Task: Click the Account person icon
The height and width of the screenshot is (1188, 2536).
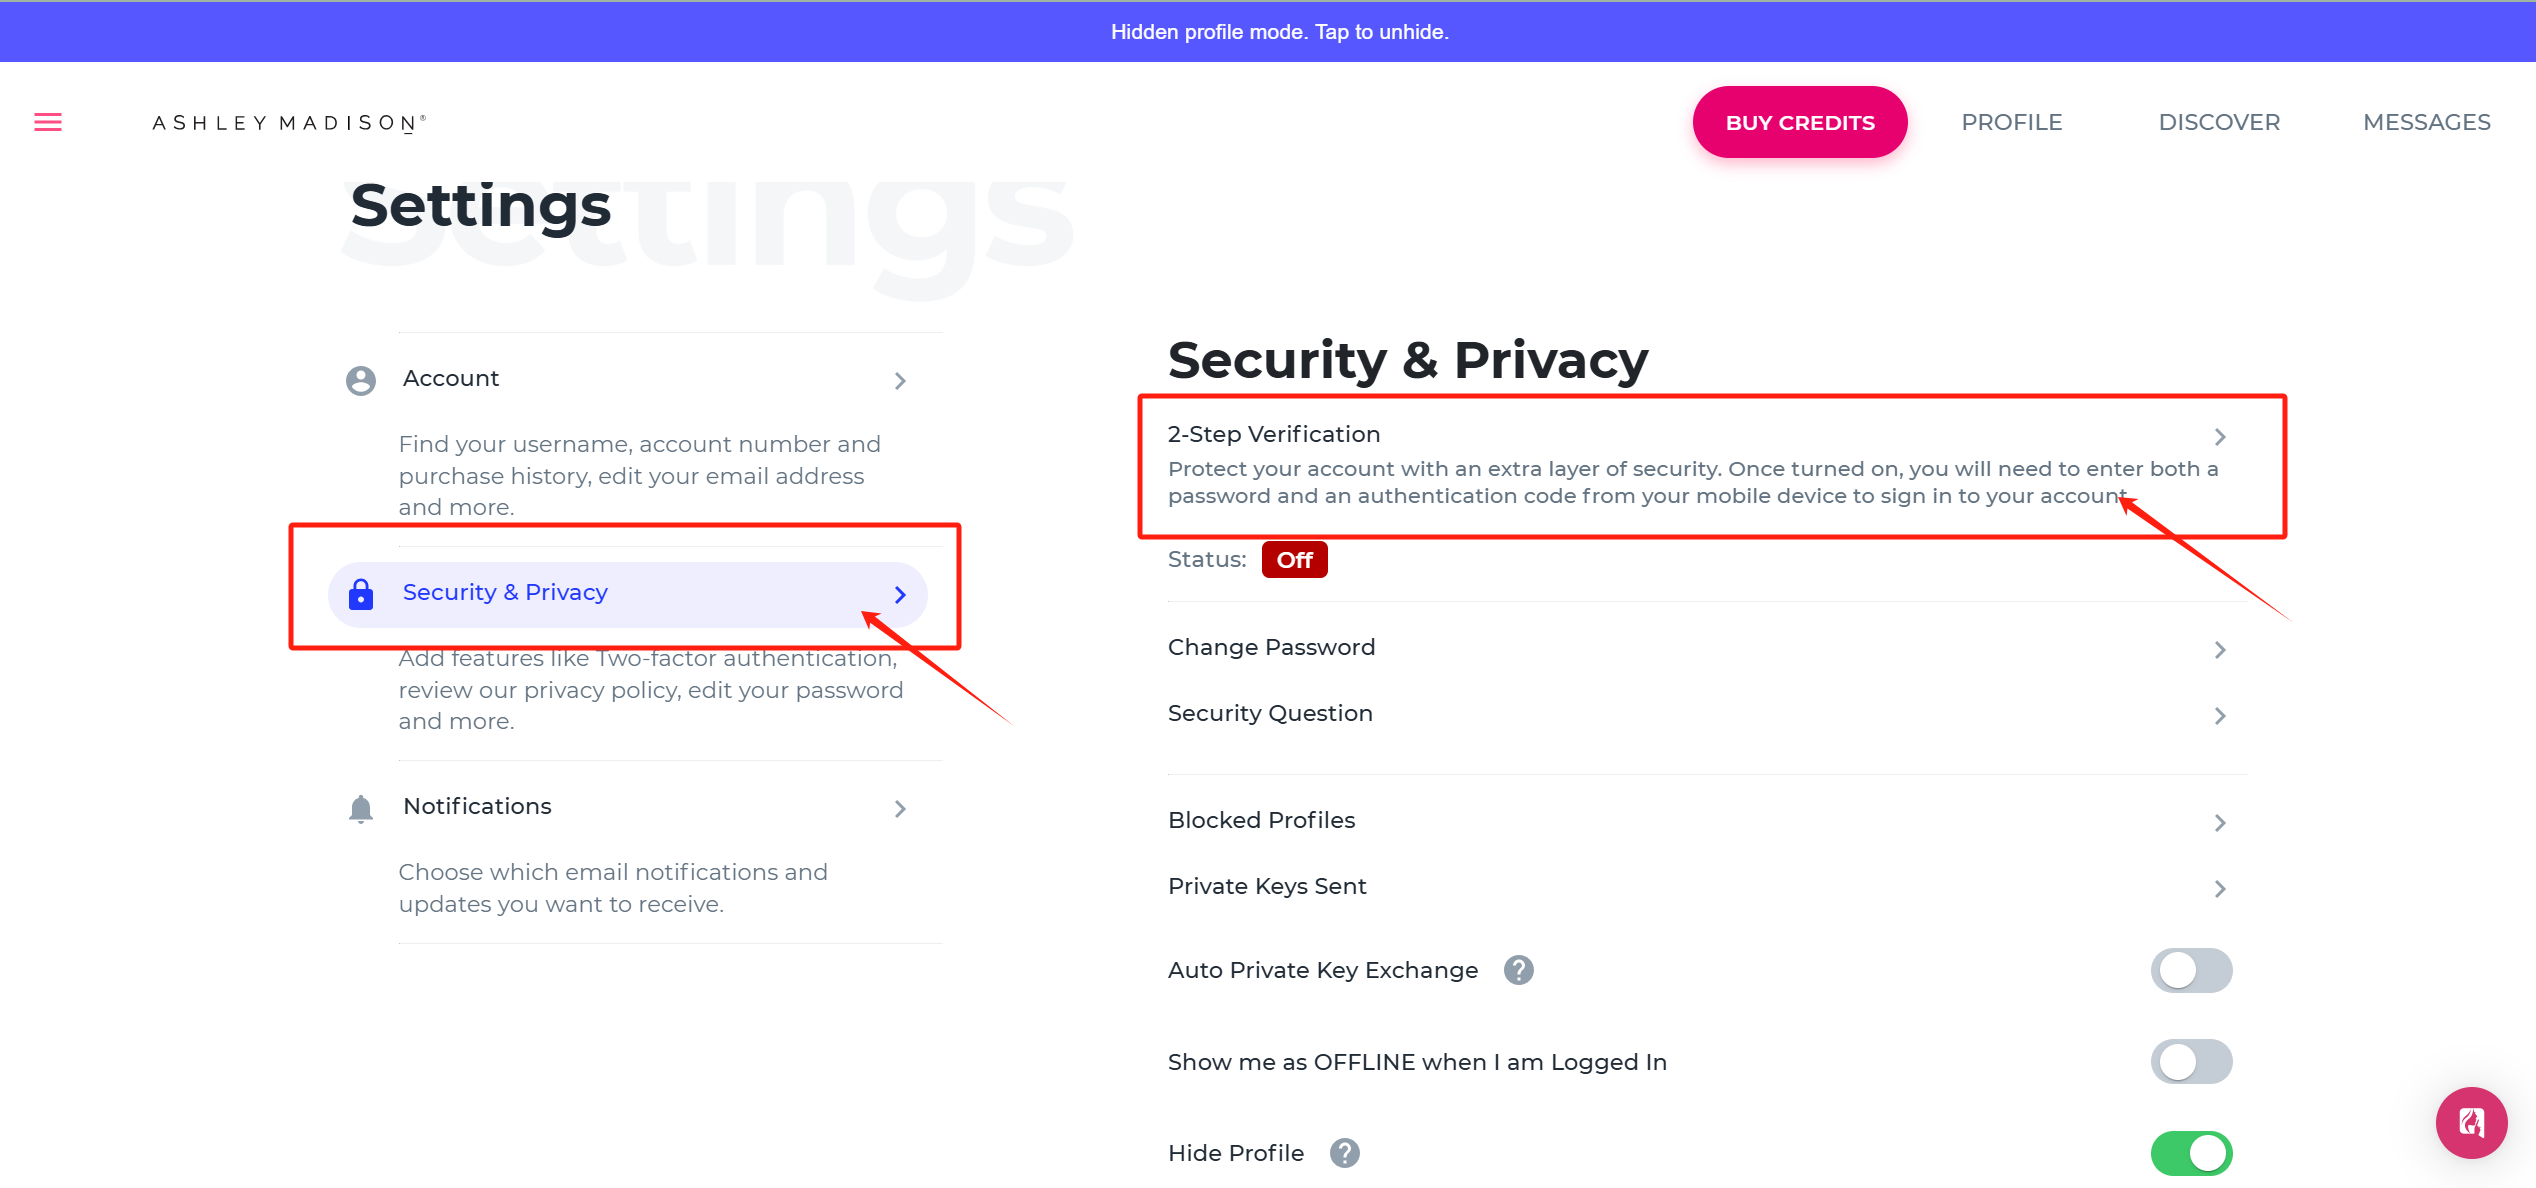Action: click(x=361, y=380)
